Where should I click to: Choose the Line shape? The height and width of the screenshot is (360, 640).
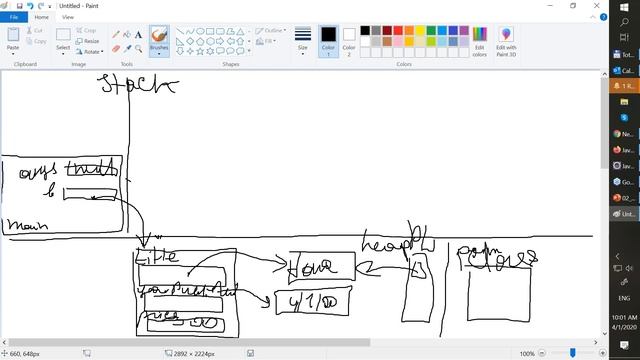[180, 31]
